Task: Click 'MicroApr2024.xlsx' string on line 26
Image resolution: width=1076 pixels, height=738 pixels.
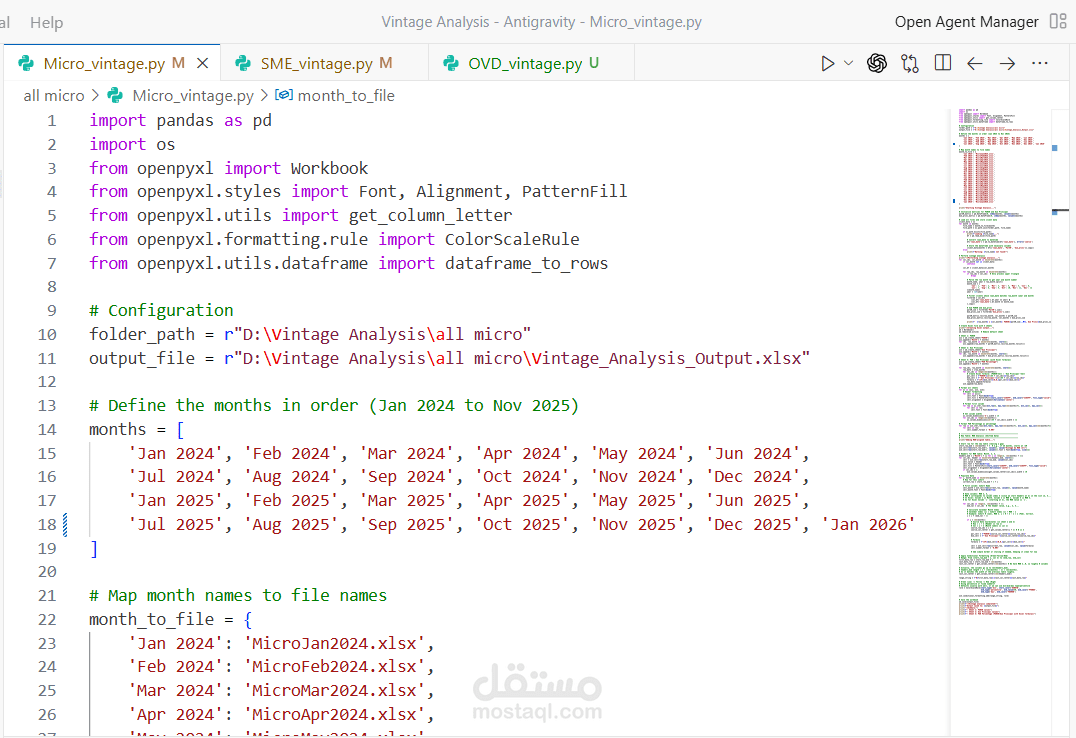Action: 334,715
